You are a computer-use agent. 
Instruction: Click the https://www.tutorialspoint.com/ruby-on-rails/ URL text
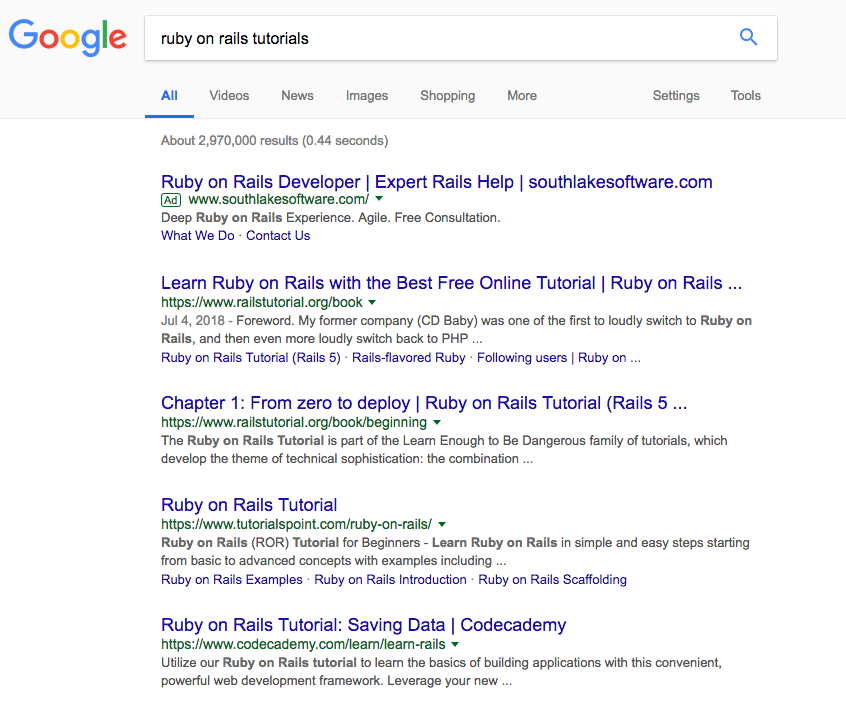coord(296,524)
